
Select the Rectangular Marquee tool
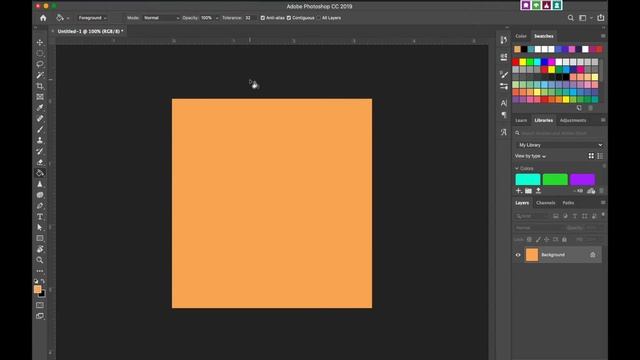40,53
